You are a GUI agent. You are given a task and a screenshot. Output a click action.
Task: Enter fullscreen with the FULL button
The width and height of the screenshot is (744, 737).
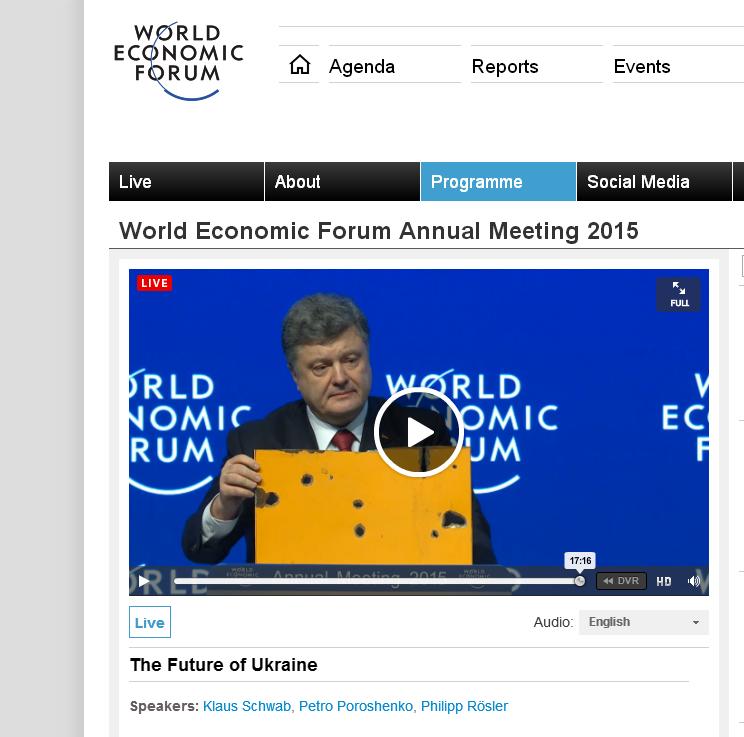679,295
